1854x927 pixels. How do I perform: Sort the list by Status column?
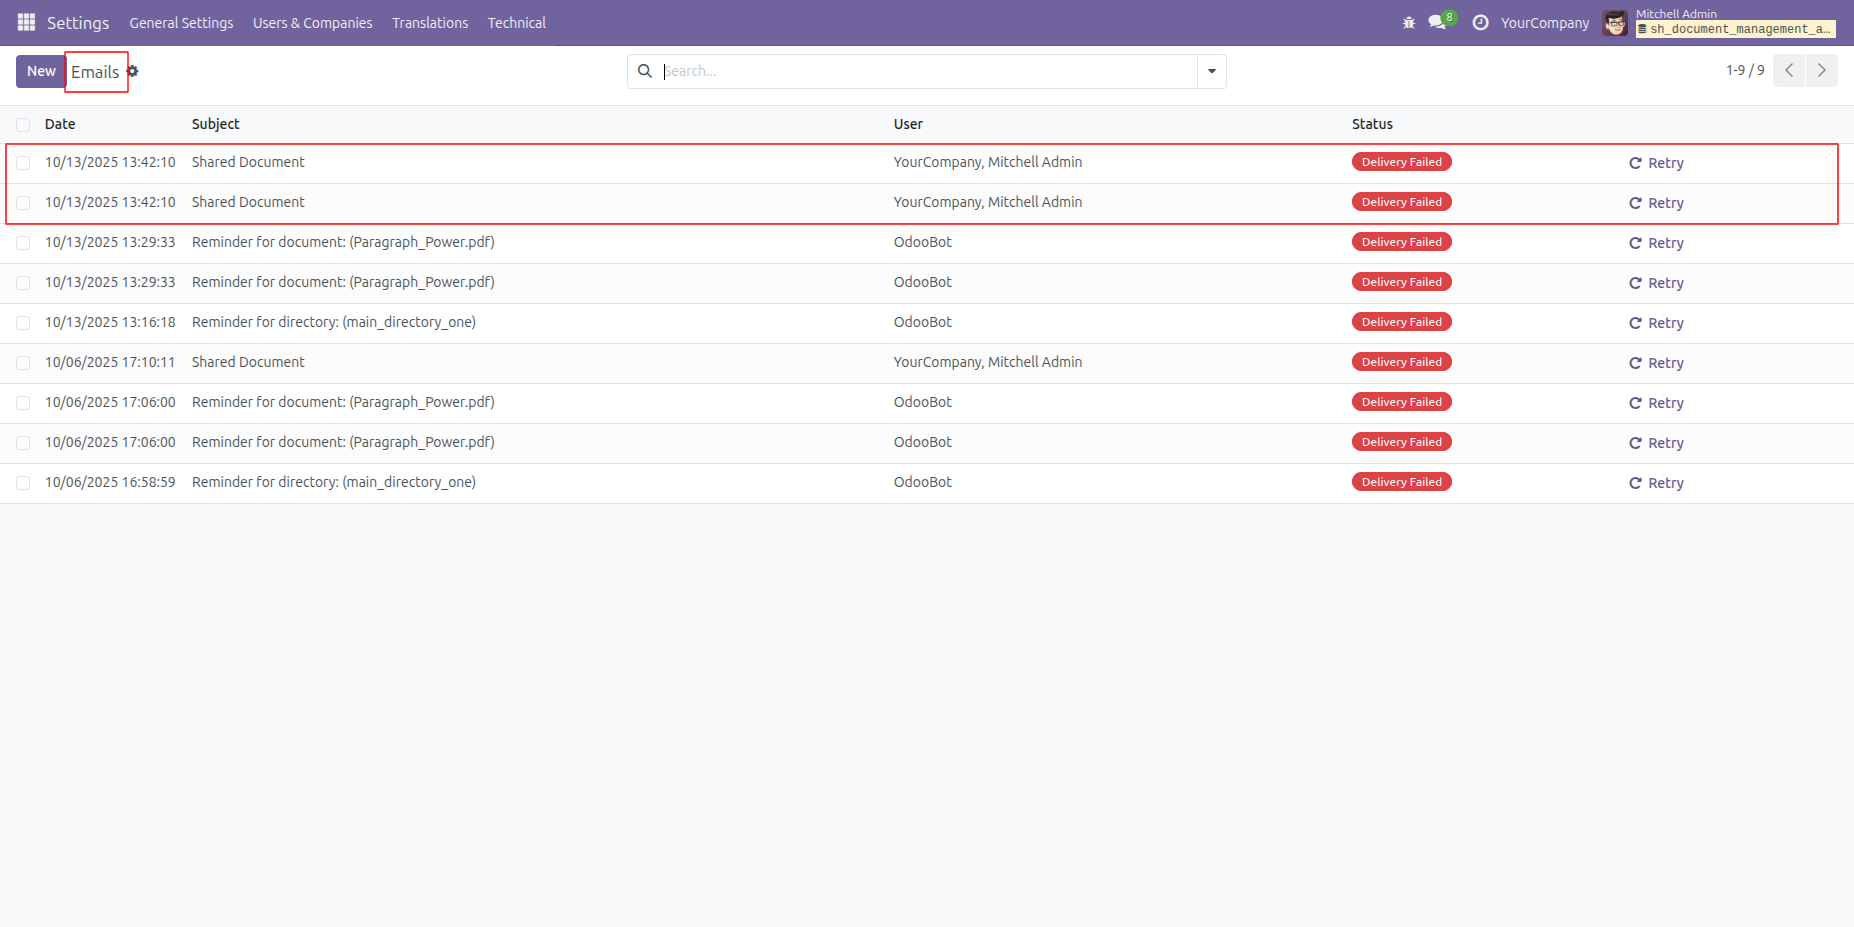point(1372,124)
